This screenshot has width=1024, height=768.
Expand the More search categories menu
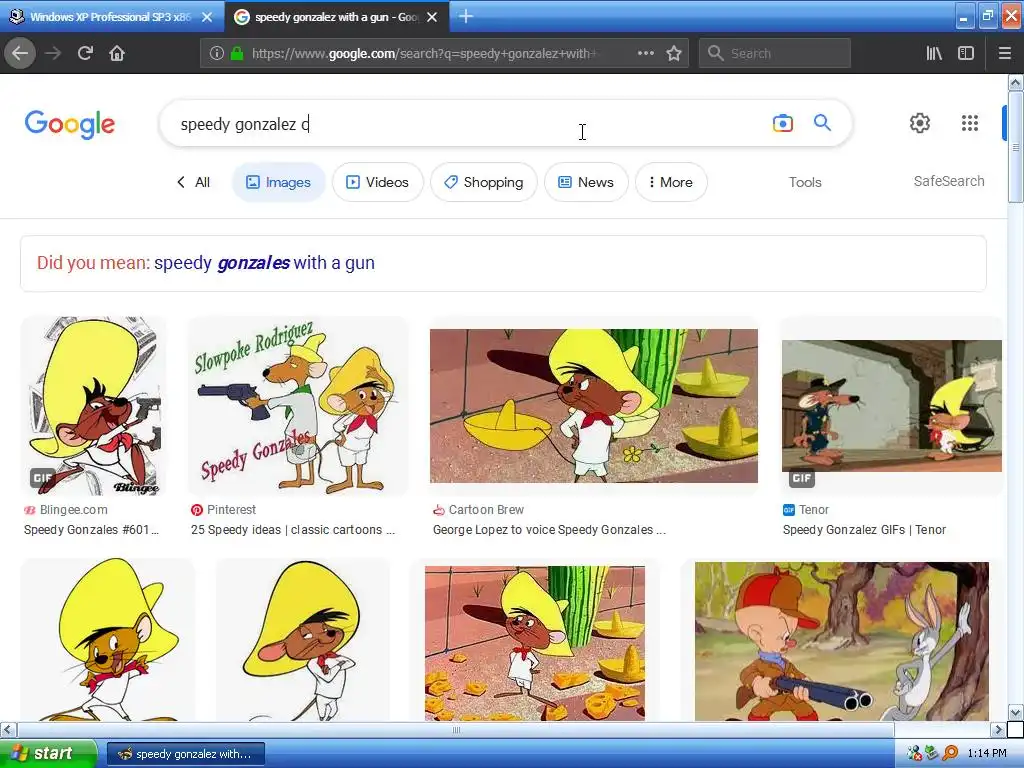[x=671, y=182]
